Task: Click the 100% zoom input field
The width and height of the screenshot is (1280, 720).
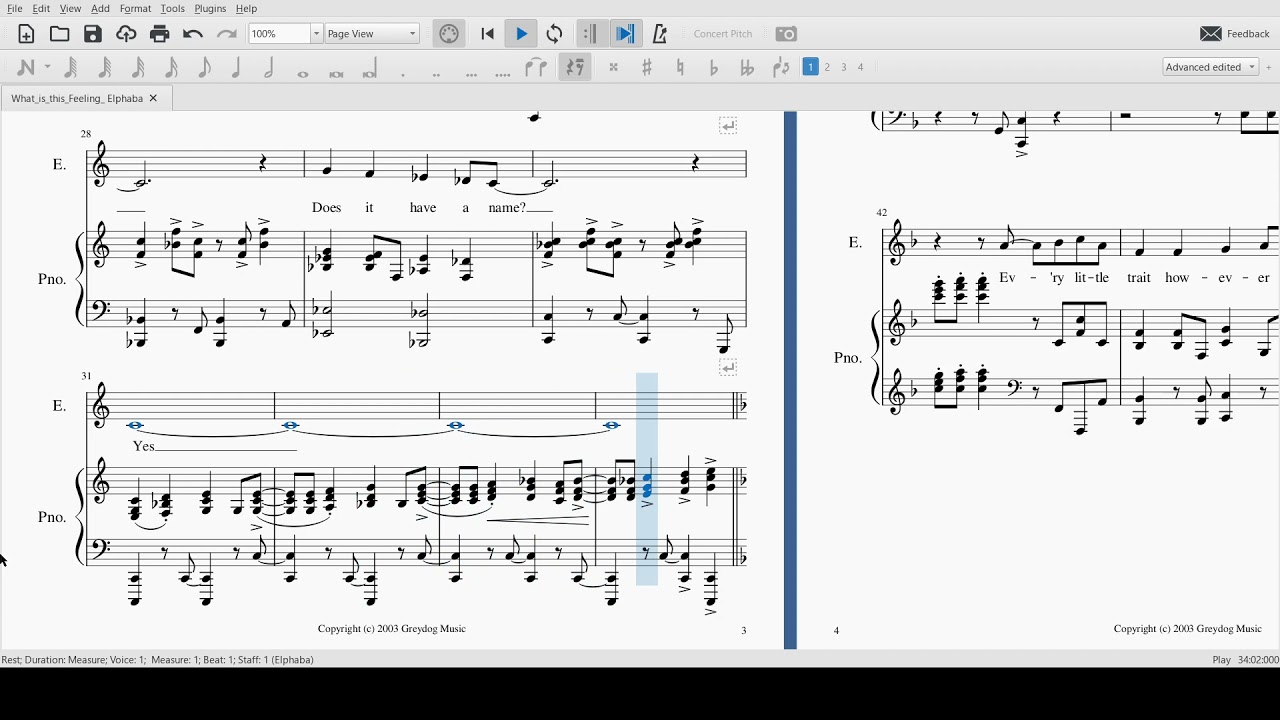Action: pos(279,34)
